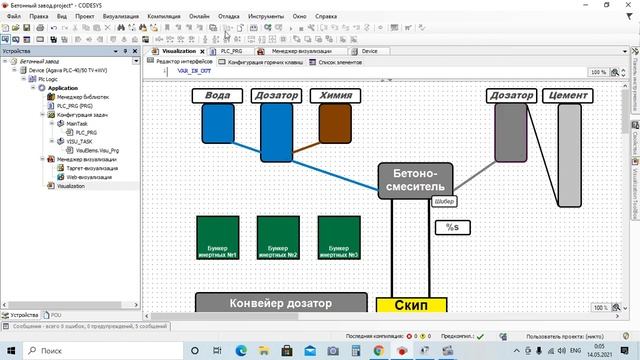Click the horizontal canvas scrollbar
Image resolution: width=640 pixels, height=360 pixels.
click(x=224, y=316)
